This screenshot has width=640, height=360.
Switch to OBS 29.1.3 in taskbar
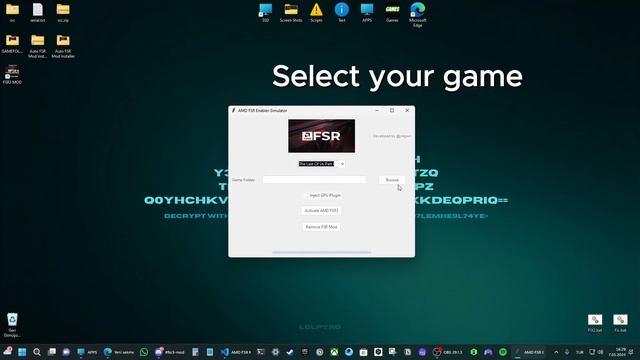[447, 352]
